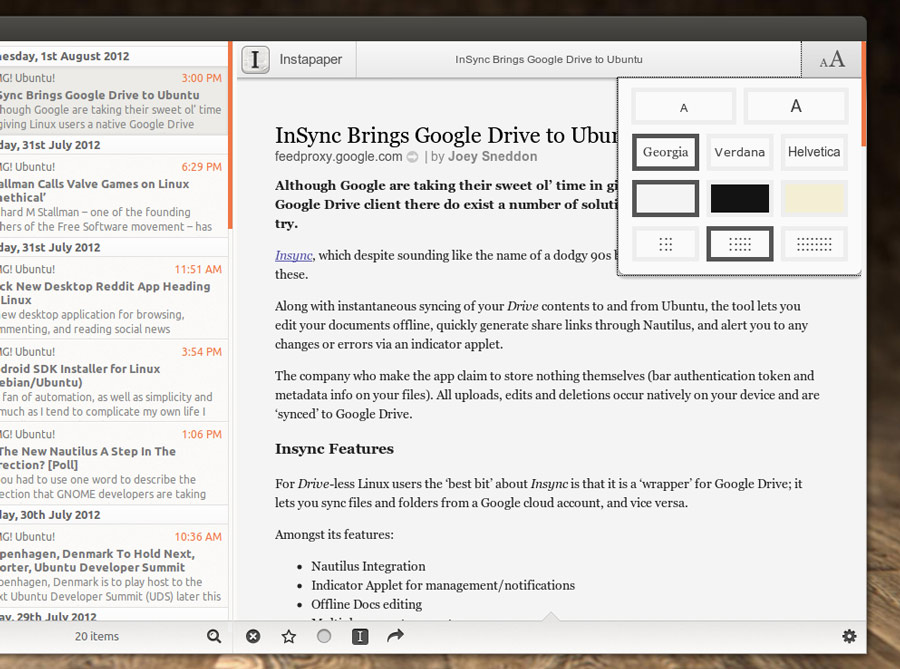Viewport: 900px width, 669px height.
Task: Open settings gear icon
Action: point(849,636)
